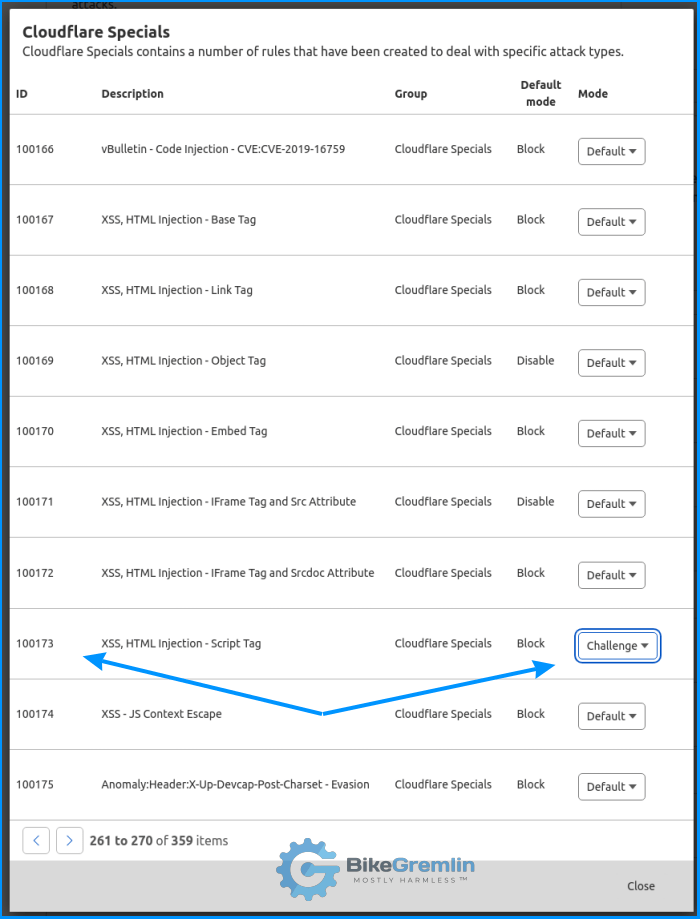Click Block default mode of rule 100173
Image resolution: width=700 pixels, height=919 pixels.
(x=531, y=643)
